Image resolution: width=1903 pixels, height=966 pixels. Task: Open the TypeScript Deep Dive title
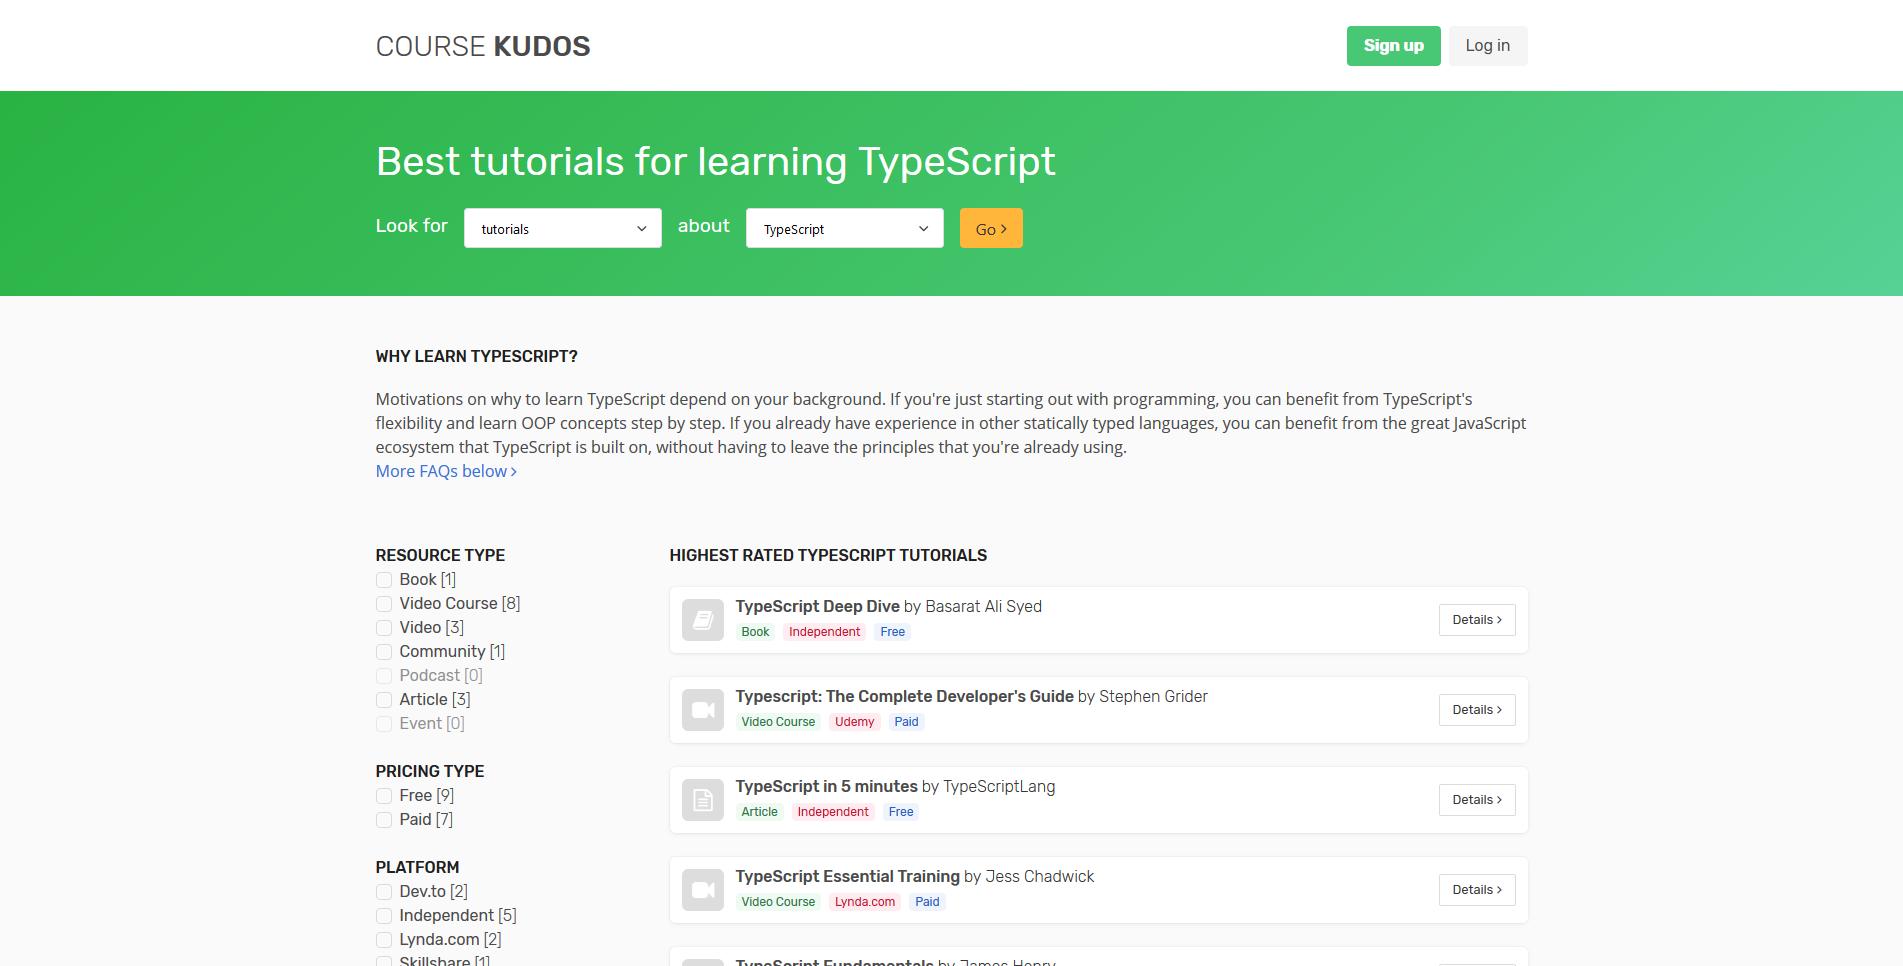[818, 606]
